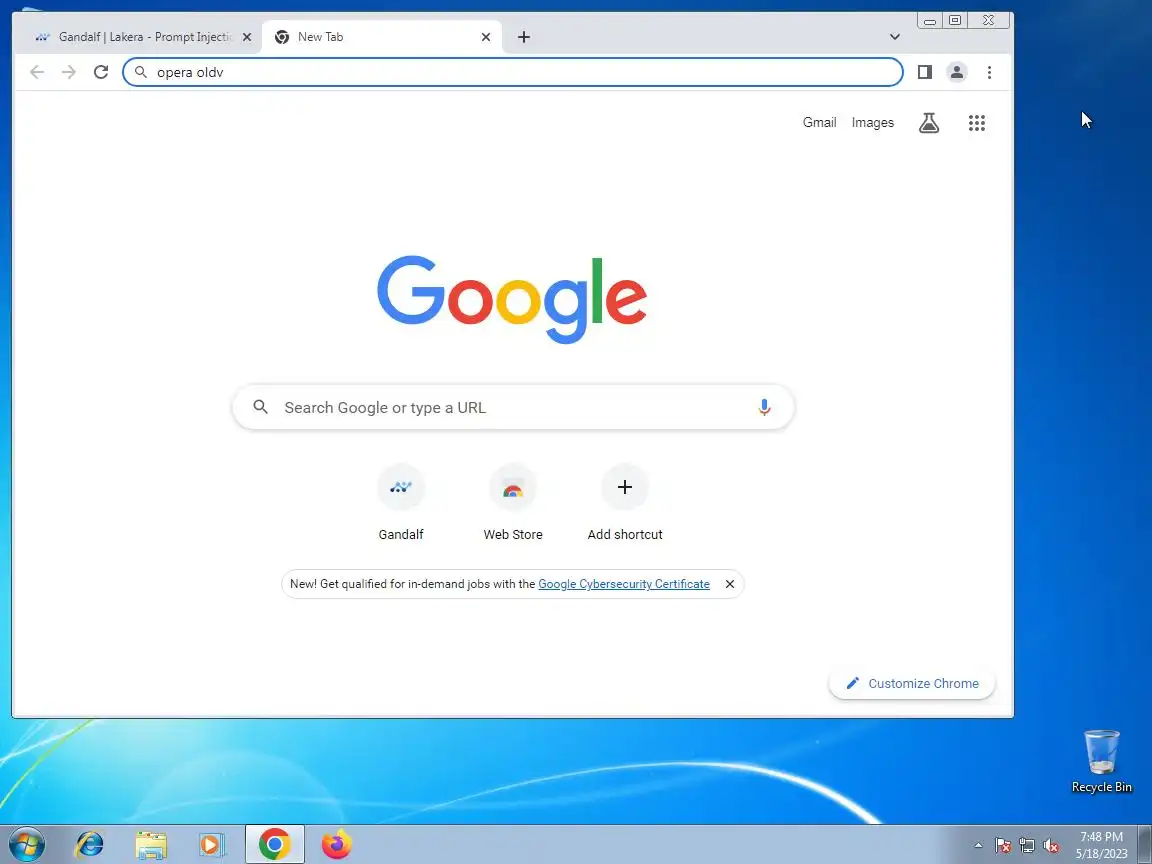Click the Show desktop strip beside the clock
The width and height of the screenshot is (1152, 864).
pos(1145,845)
